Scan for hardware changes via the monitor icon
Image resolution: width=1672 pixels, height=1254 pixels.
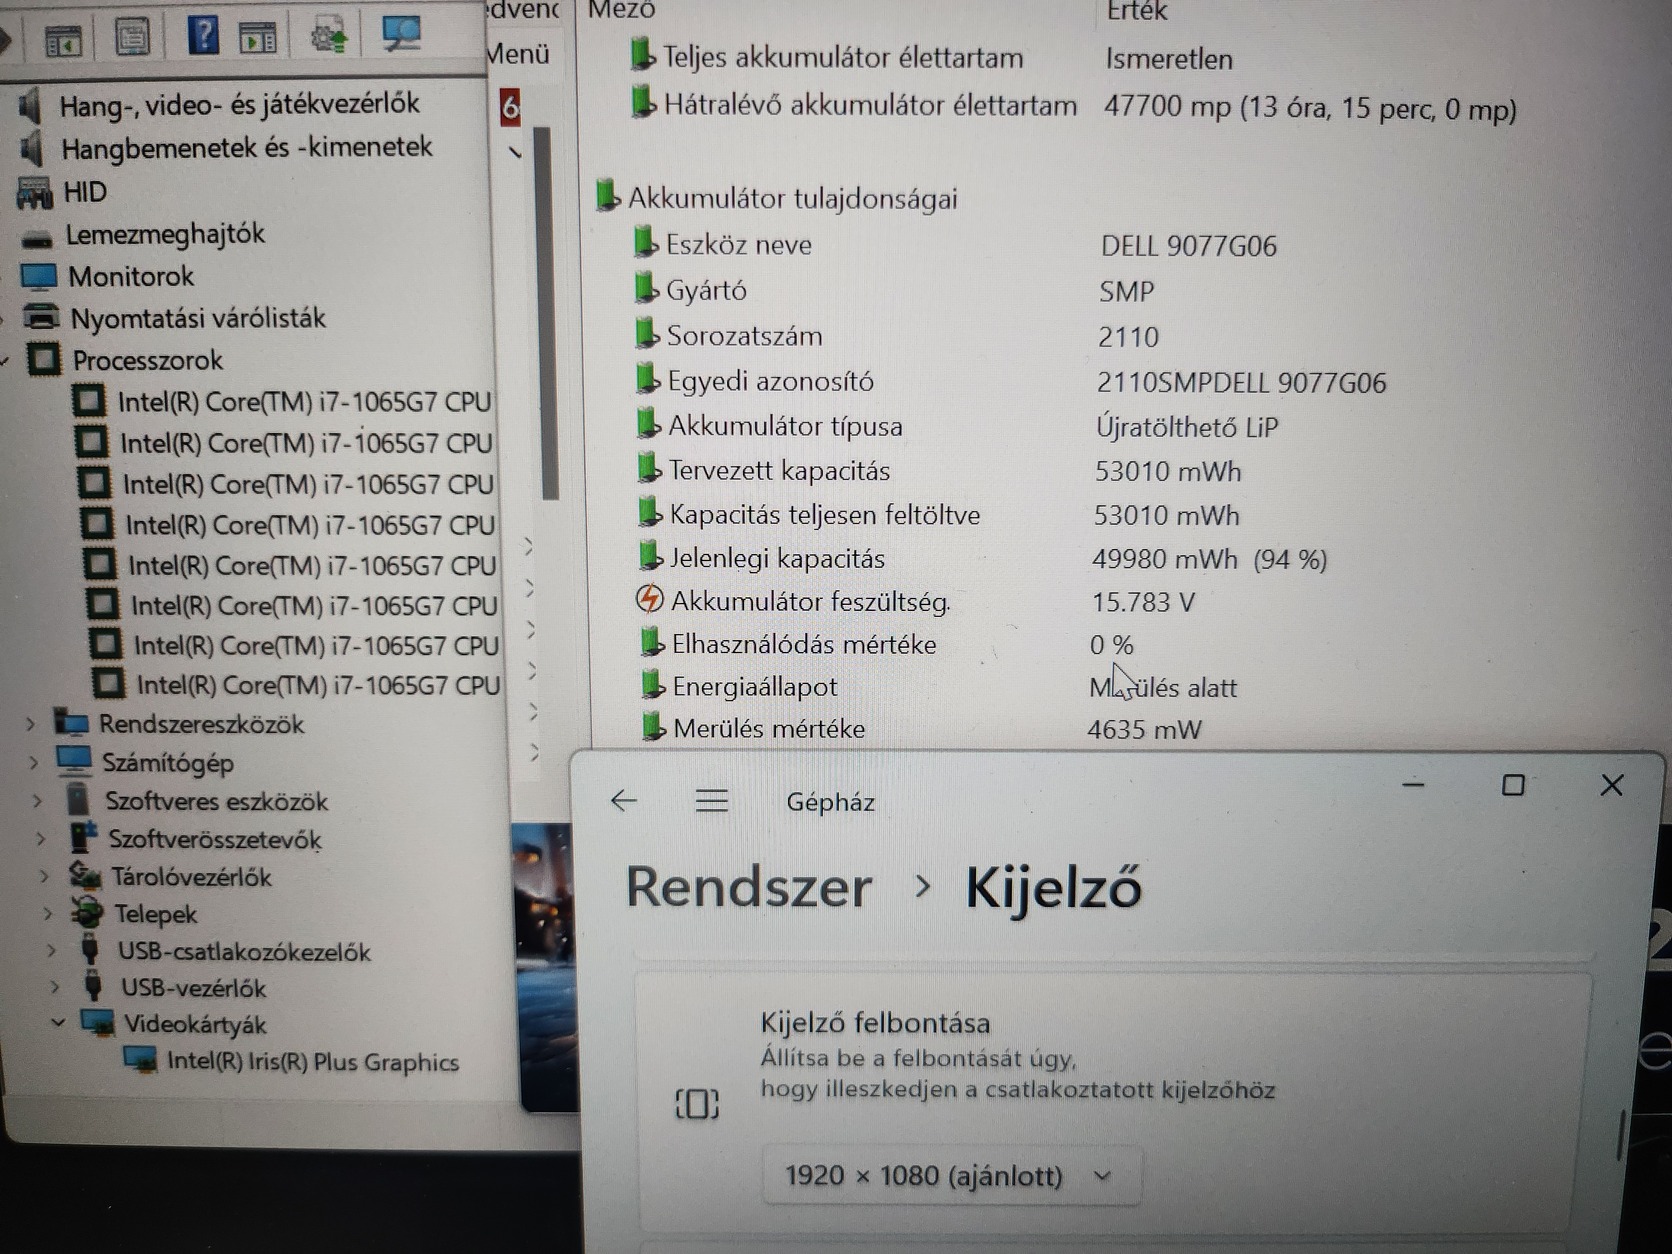click(x=401, y=34)
